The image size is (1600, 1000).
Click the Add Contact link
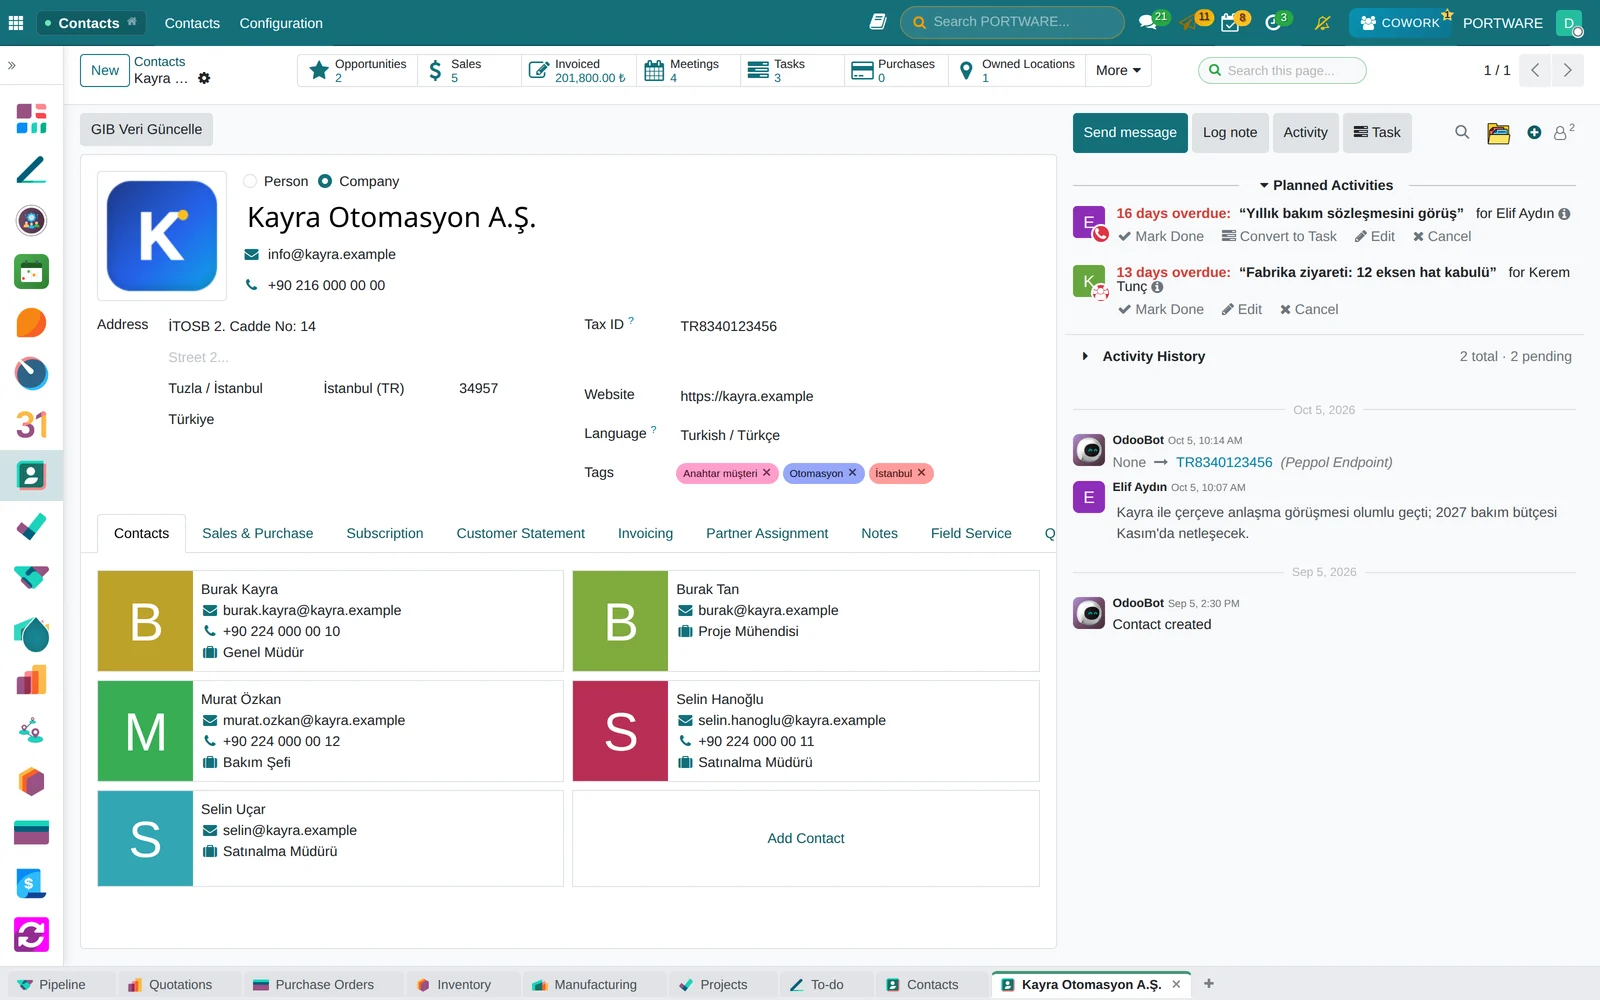pyautogui.click(x=806, y=838)
